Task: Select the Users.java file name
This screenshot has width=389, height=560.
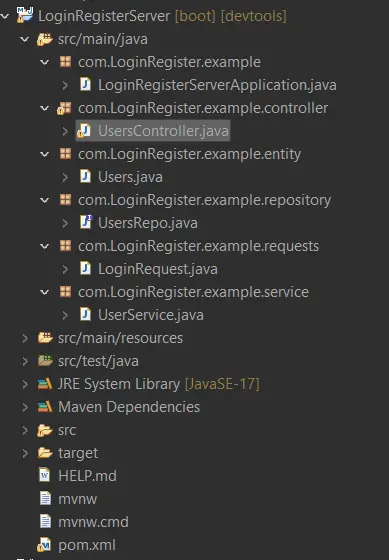Action: [130, 177]
